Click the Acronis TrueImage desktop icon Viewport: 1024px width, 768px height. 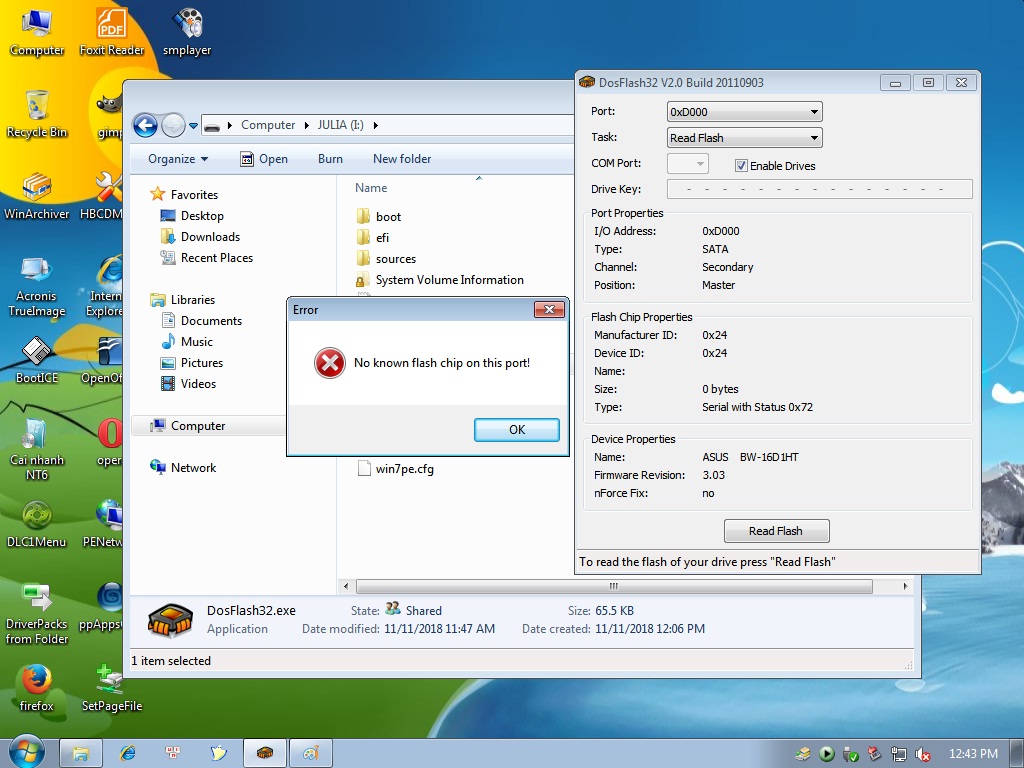click(37, 286)
